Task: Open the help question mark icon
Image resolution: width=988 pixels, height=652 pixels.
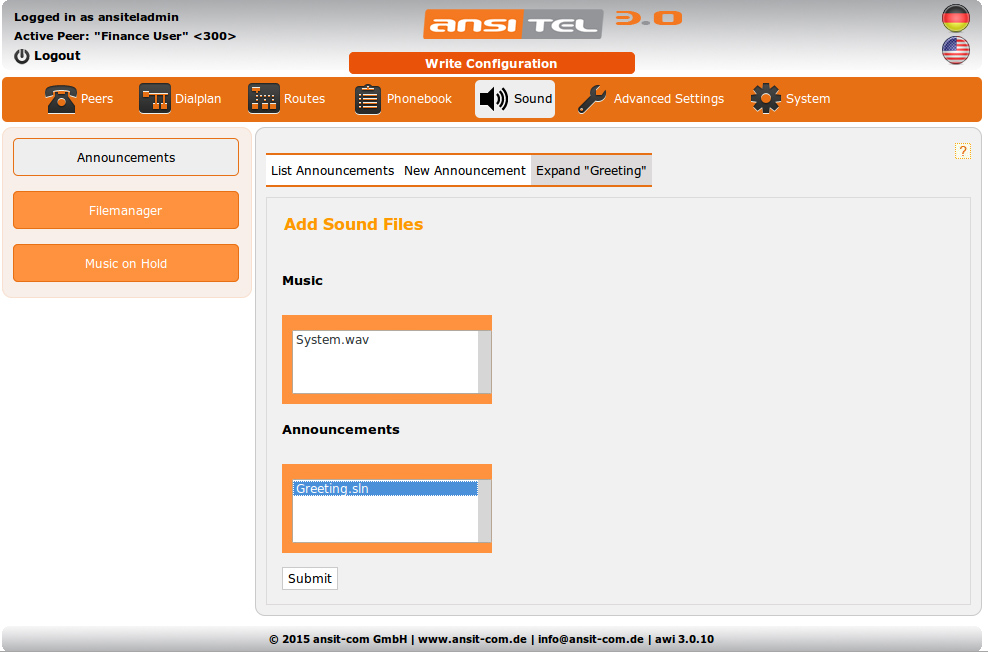Action: 963,151
